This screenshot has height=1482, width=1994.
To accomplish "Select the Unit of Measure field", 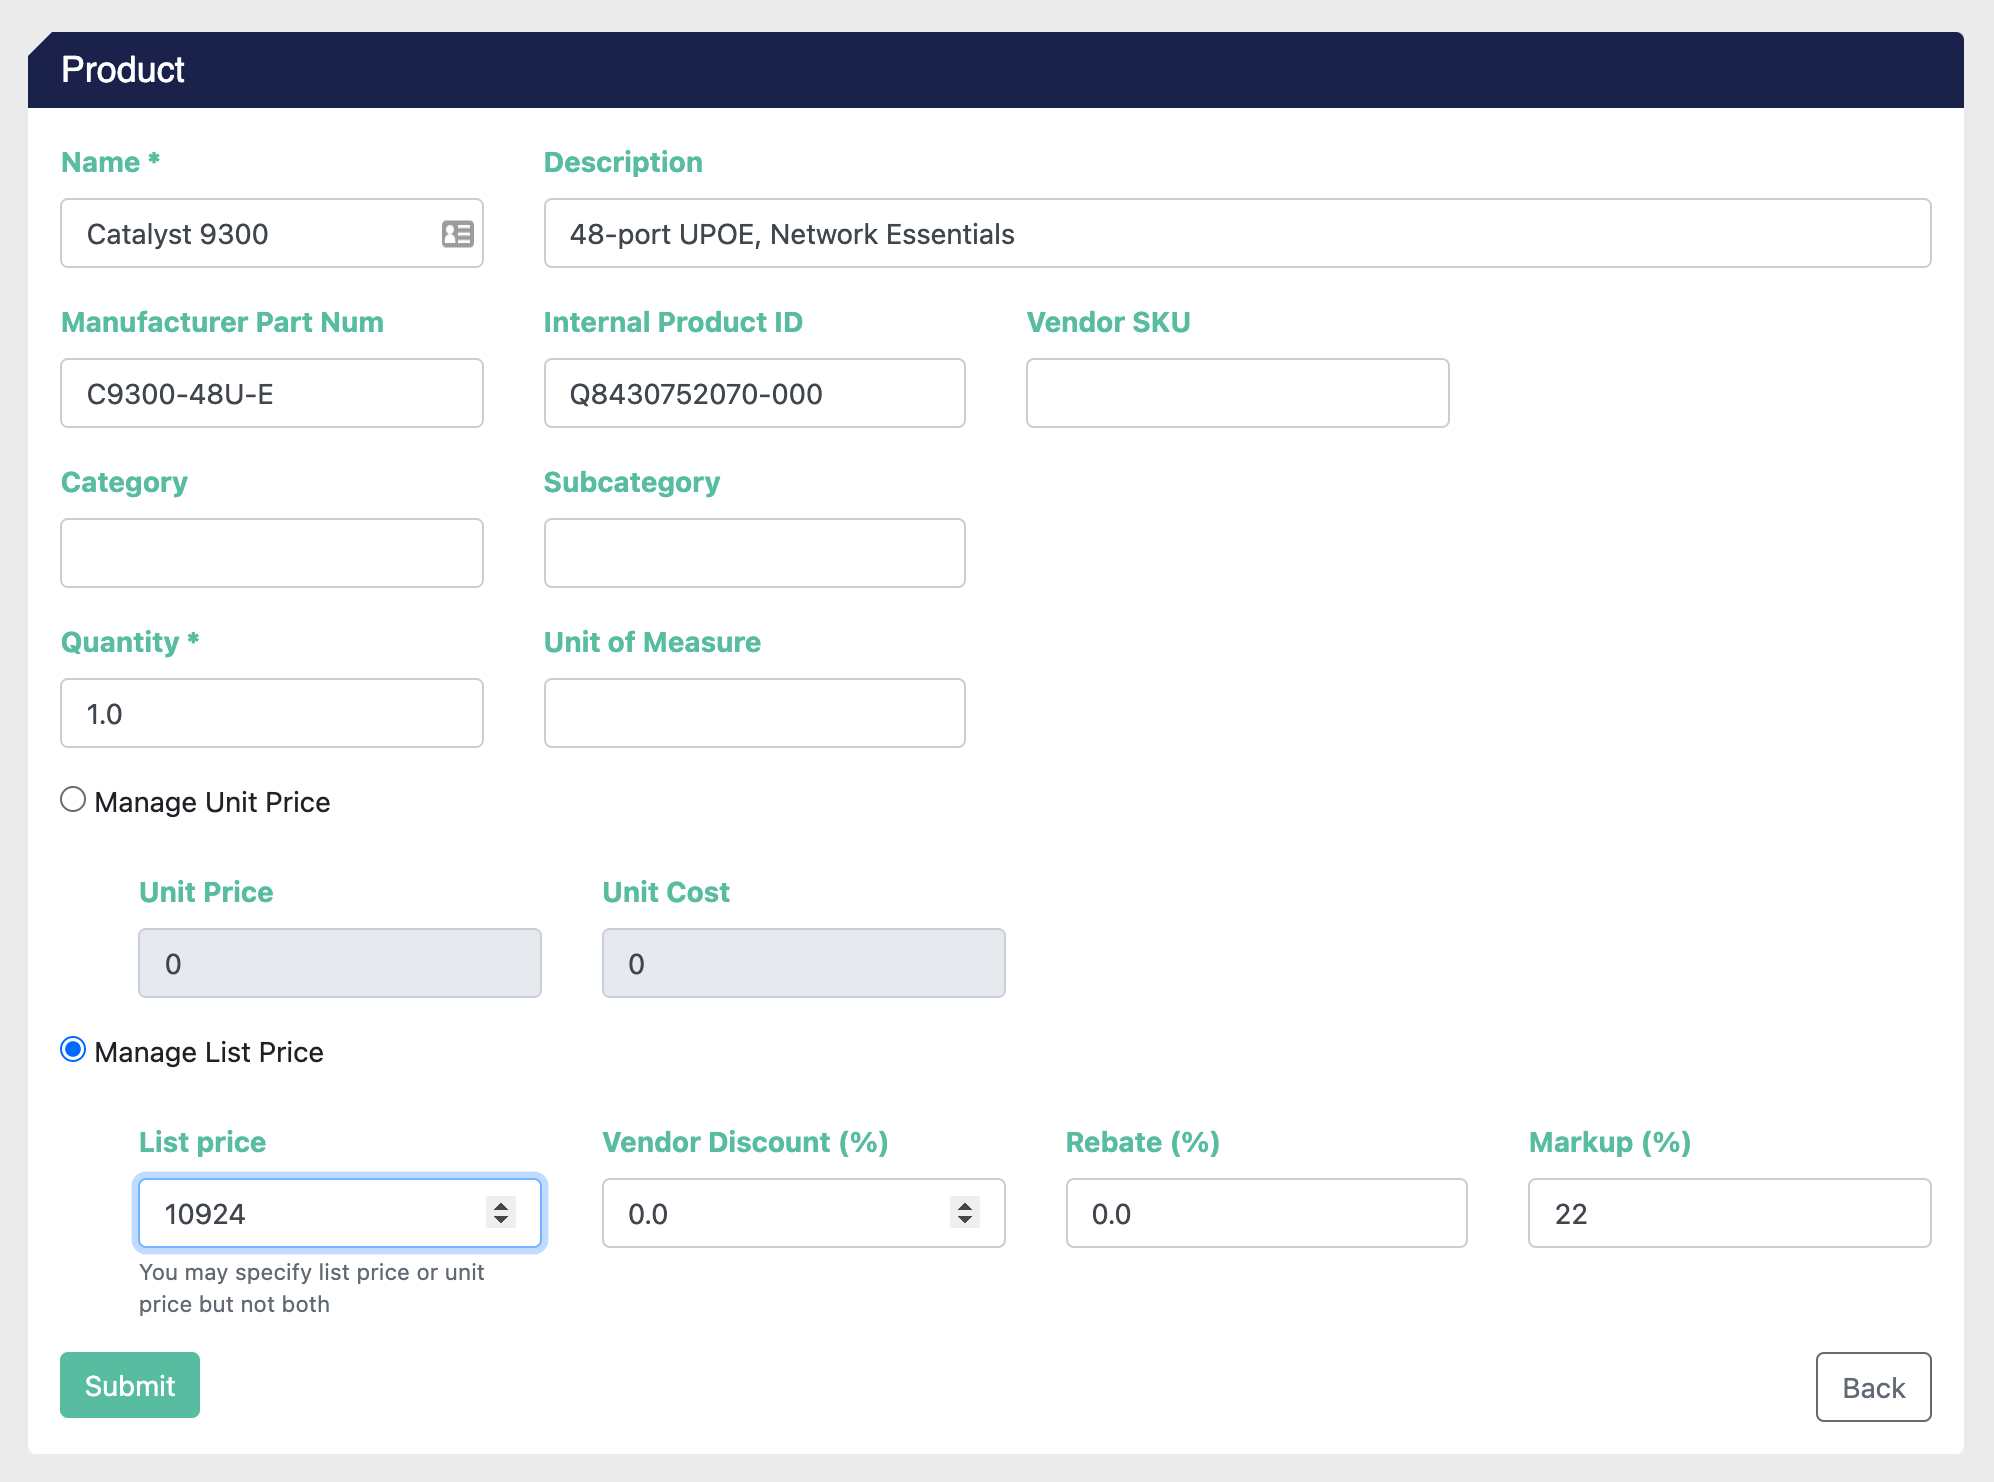I will [754, 714].
